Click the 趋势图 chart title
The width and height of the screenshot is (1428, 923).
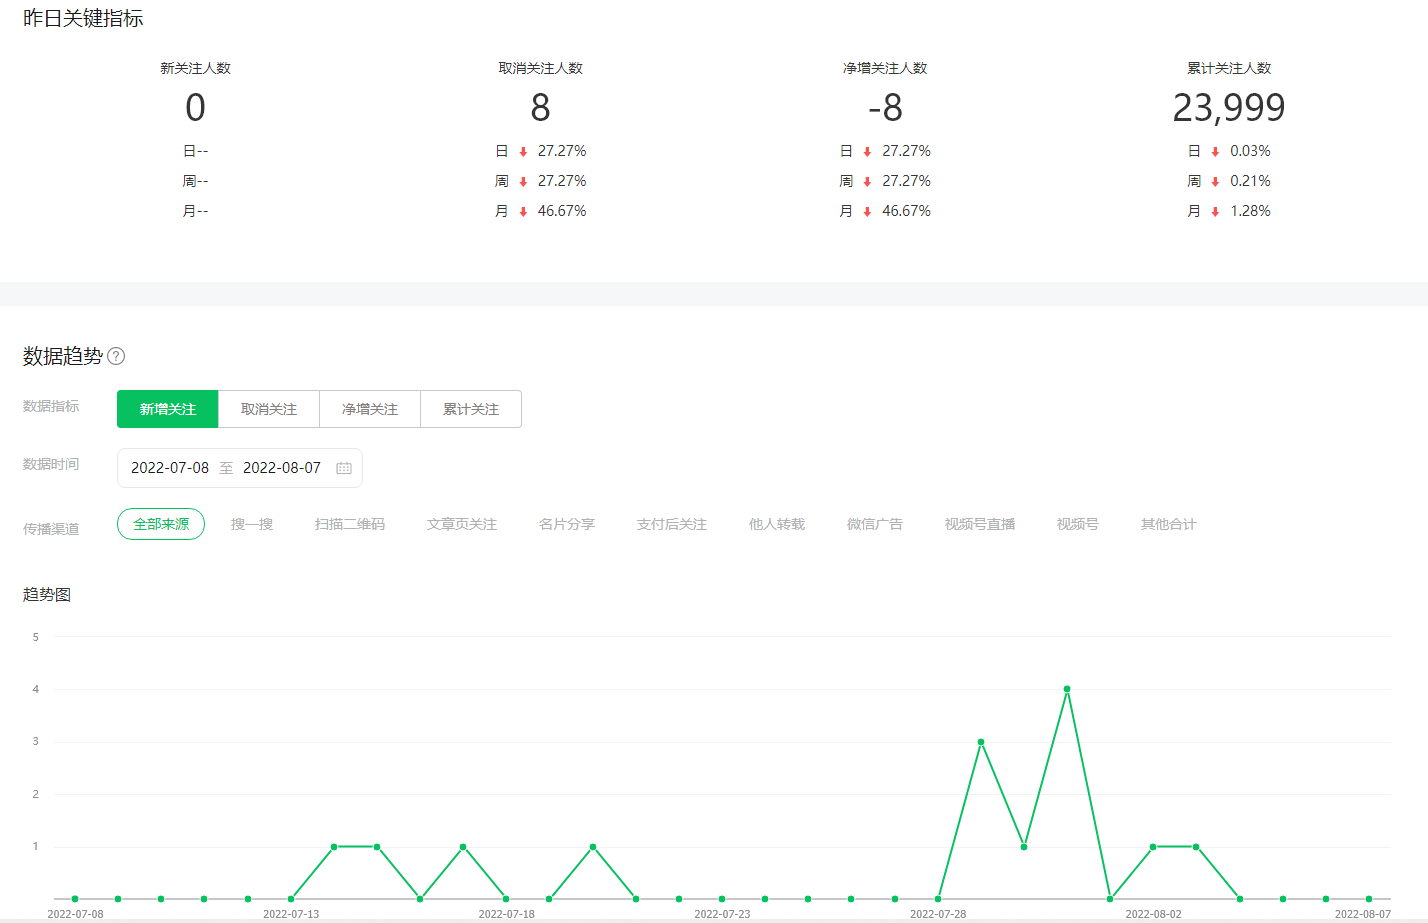47,594
